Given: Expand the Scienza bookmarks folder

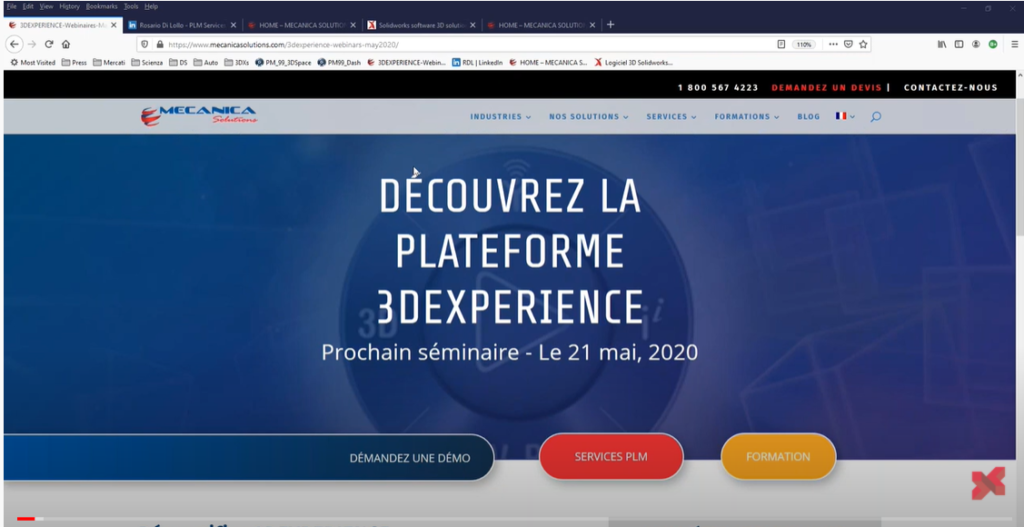Looking at the screenshot, I should click(147, 63).
